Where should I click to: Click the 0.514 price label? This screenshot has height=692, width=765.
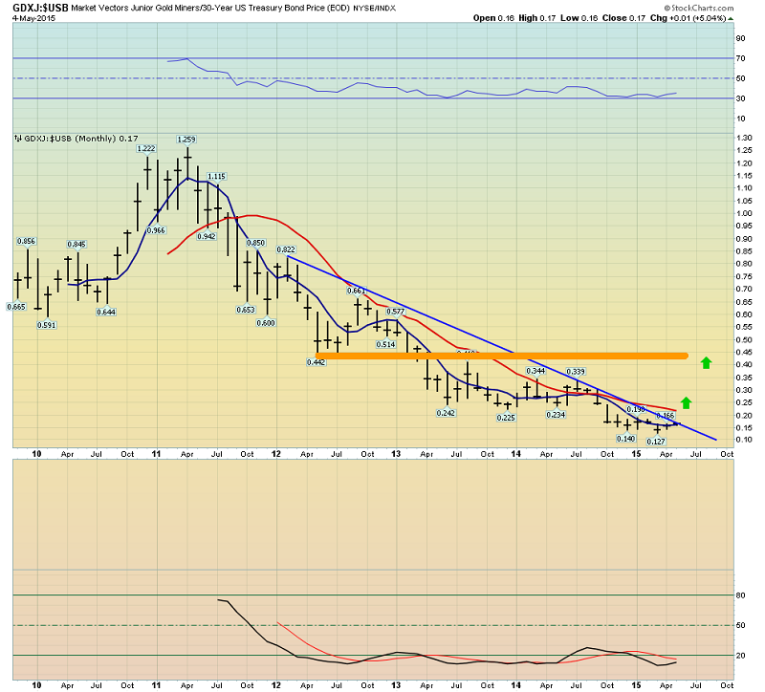point(386,345)
